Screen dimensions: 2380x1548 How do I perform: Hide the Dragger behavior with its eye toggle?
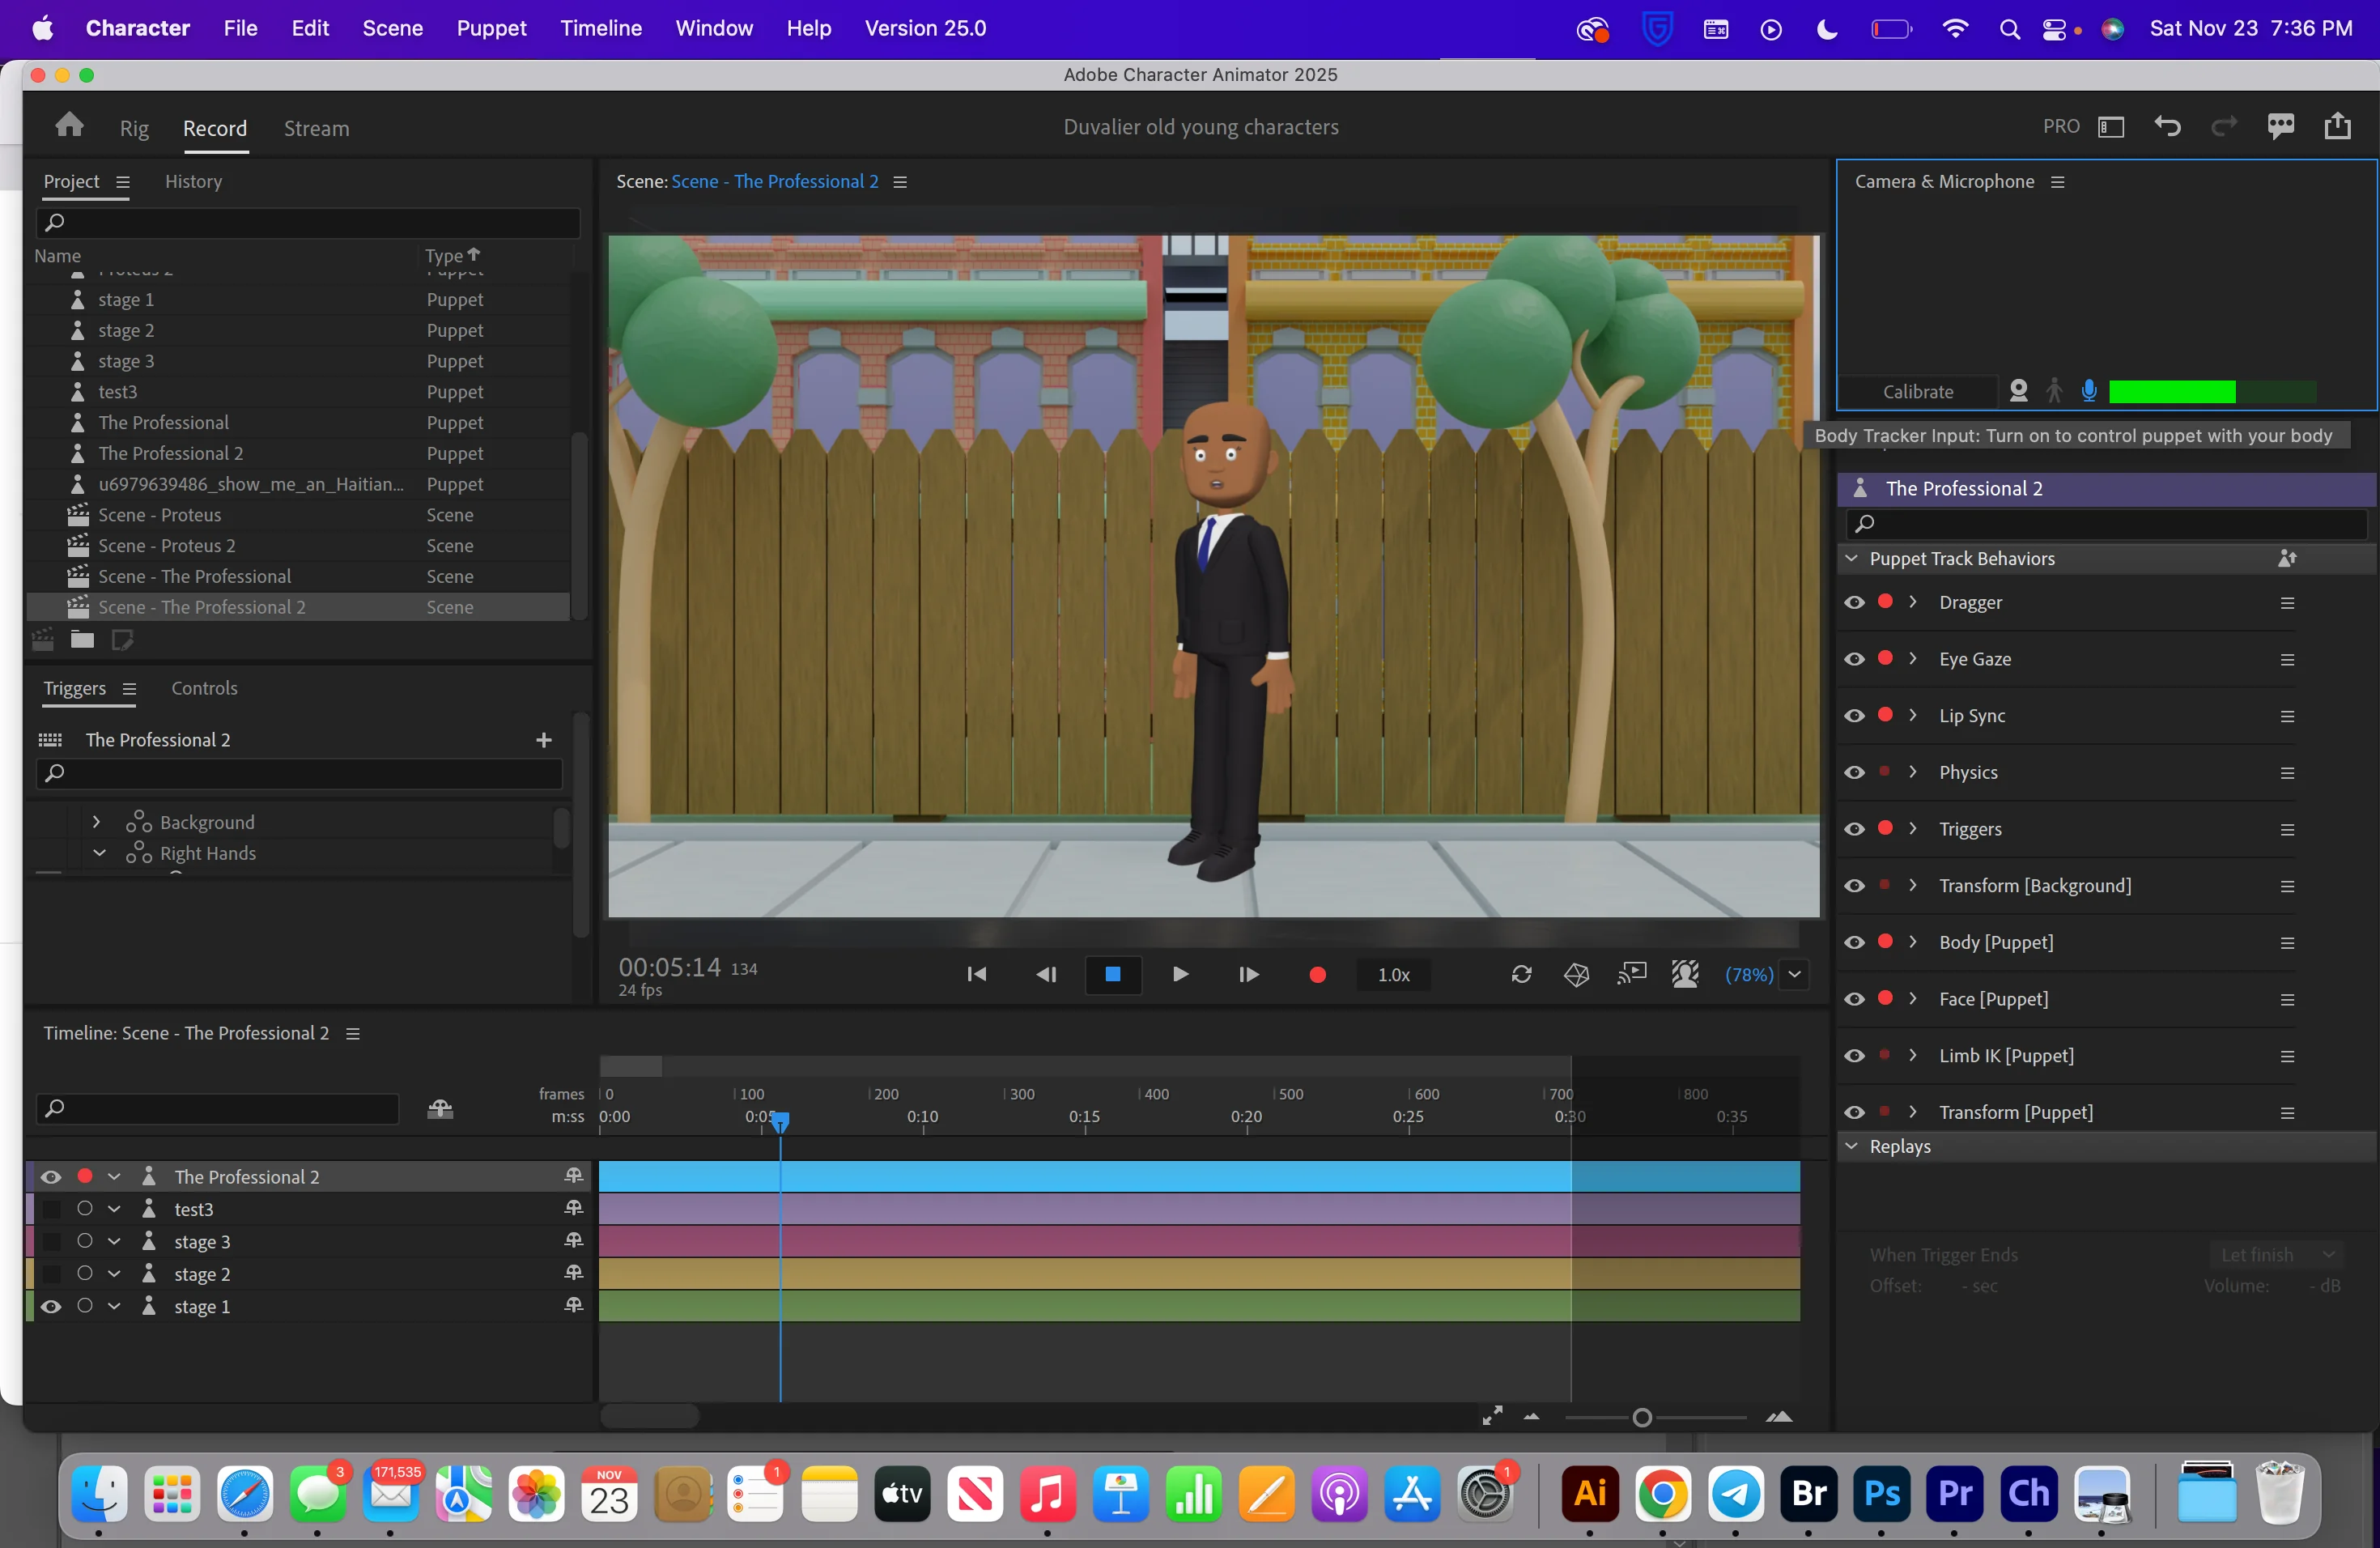(1855, 602)
